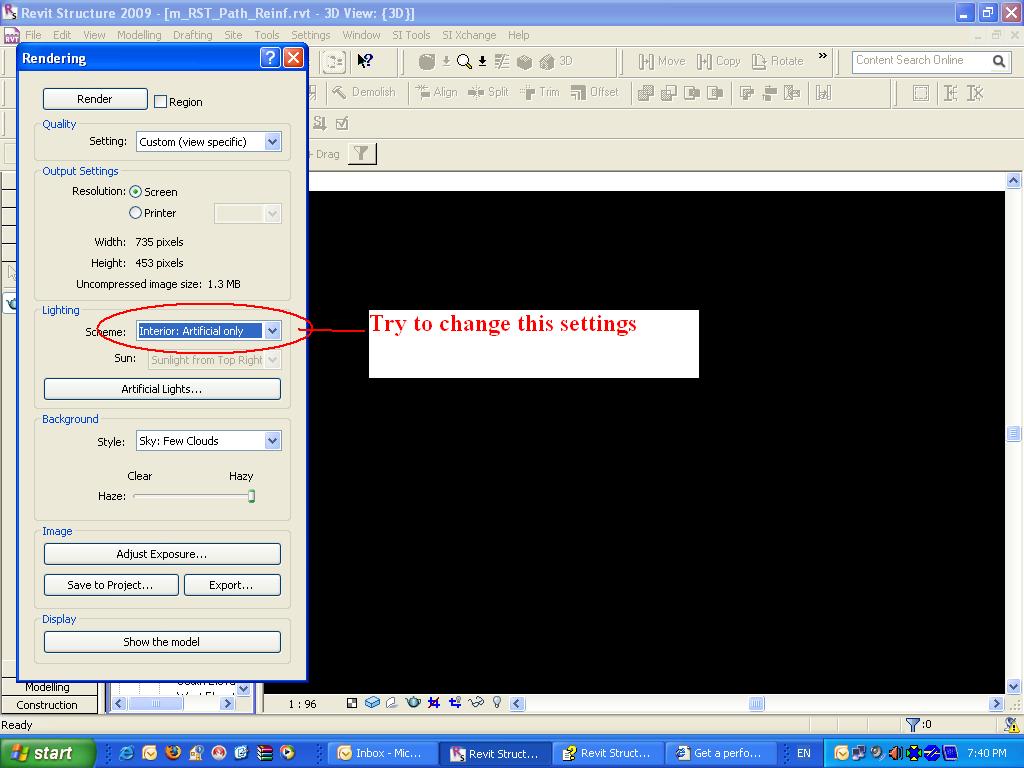Open the Quality Setting dropdown

pos(272,142)
